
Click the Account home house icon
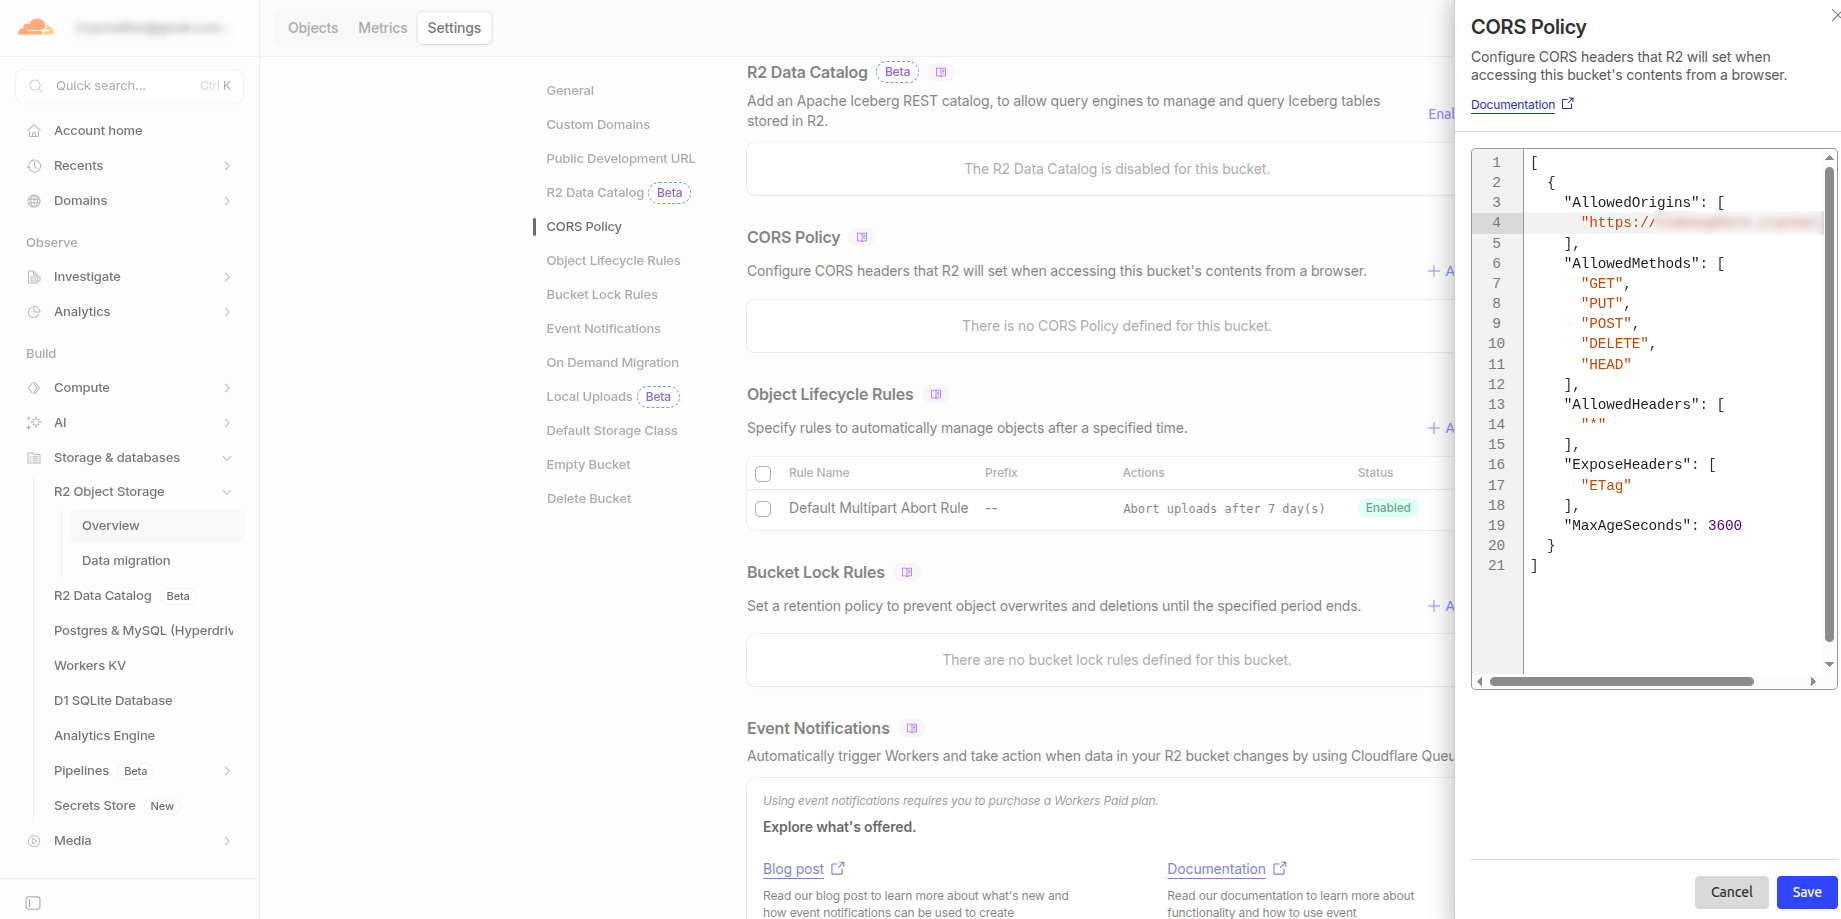click(34, 131)
